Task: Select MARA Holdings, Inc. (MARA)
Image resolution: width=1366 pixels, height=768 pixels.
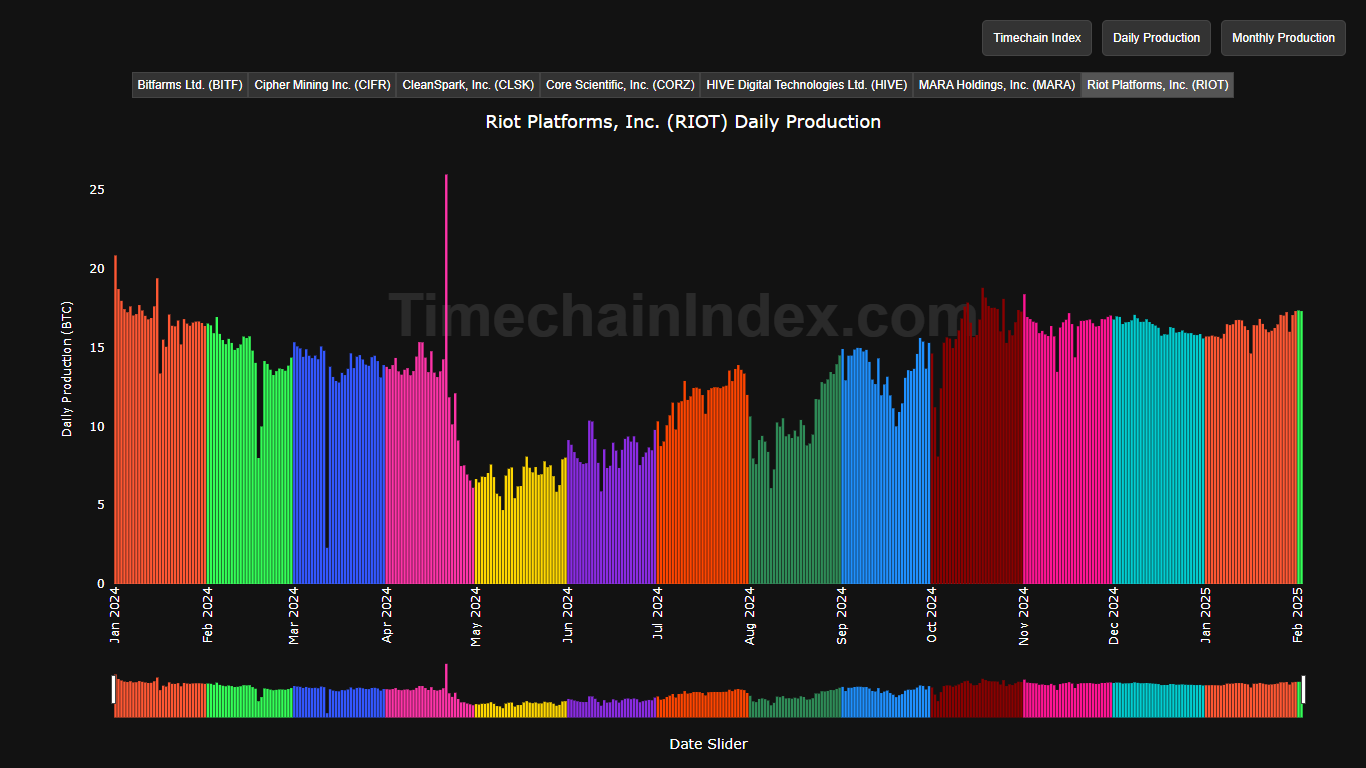Action: (x=996, y=84)
